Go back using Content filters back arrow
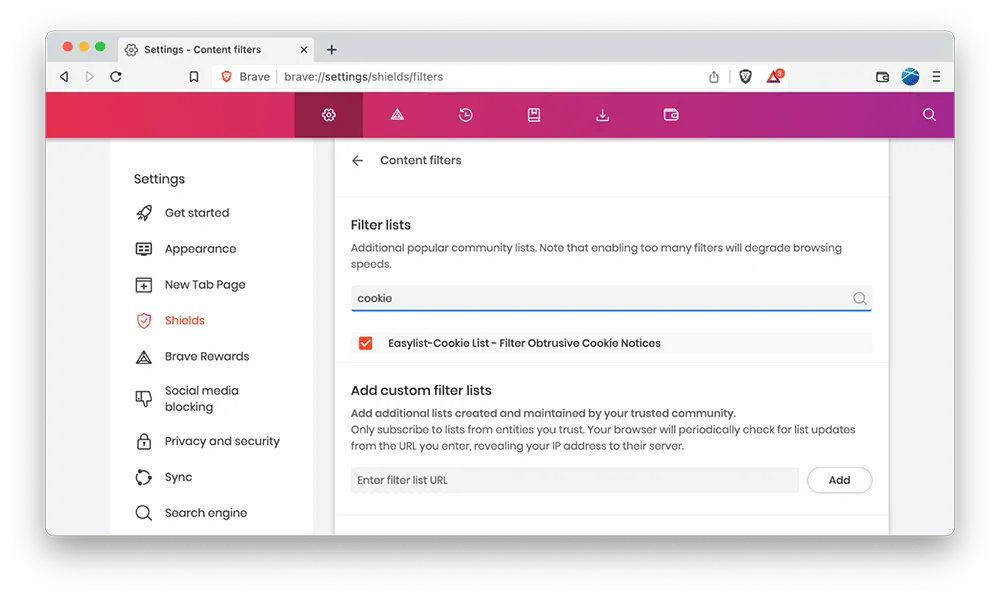1000x596 pixels. tap(358, 160)
